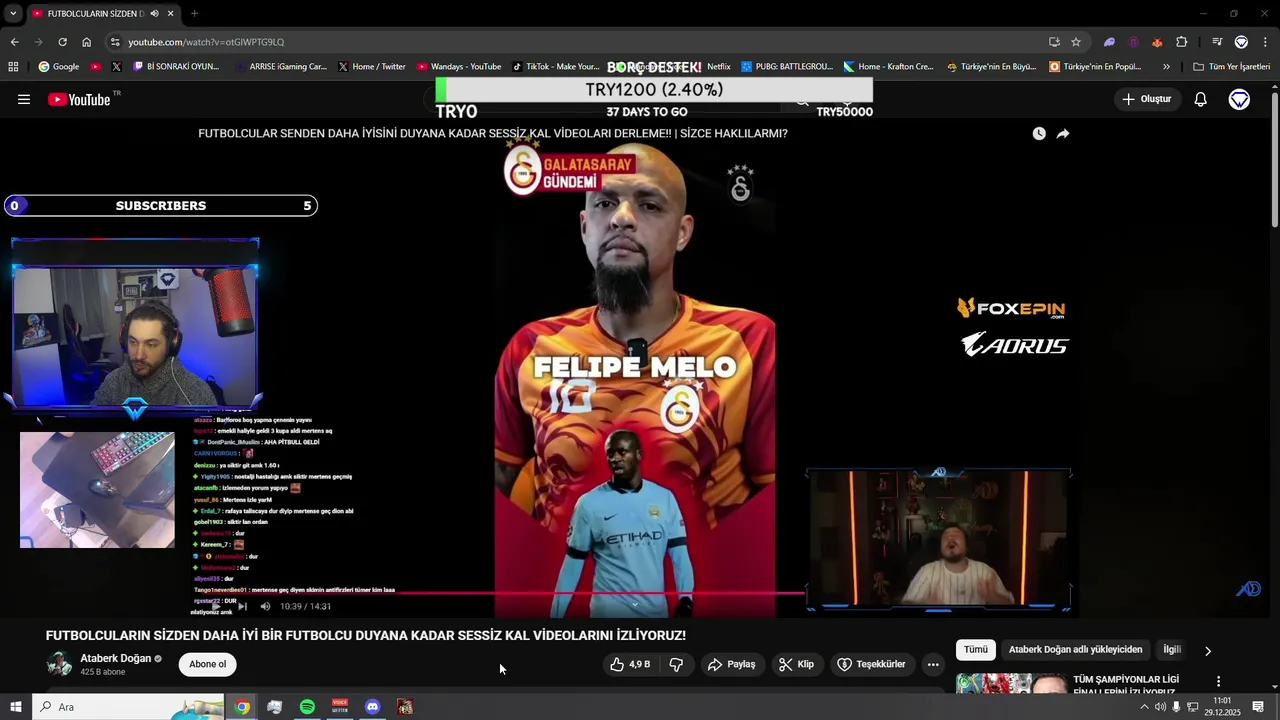This screenshot has height=720, width=1280.
Task: Open the Wandays - YouTube bookmark
Action: click(459, 67)
